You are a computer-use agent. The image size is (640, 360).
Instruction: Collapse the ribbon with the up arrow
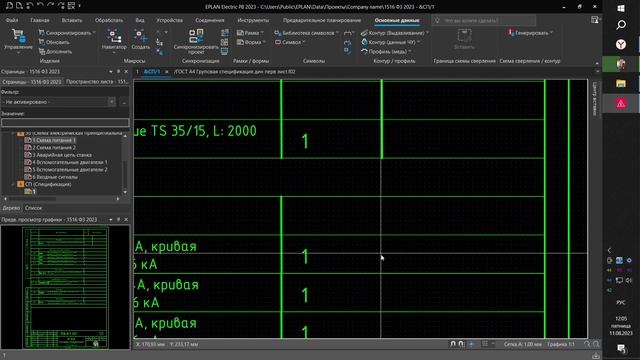[x=597, y=63]
